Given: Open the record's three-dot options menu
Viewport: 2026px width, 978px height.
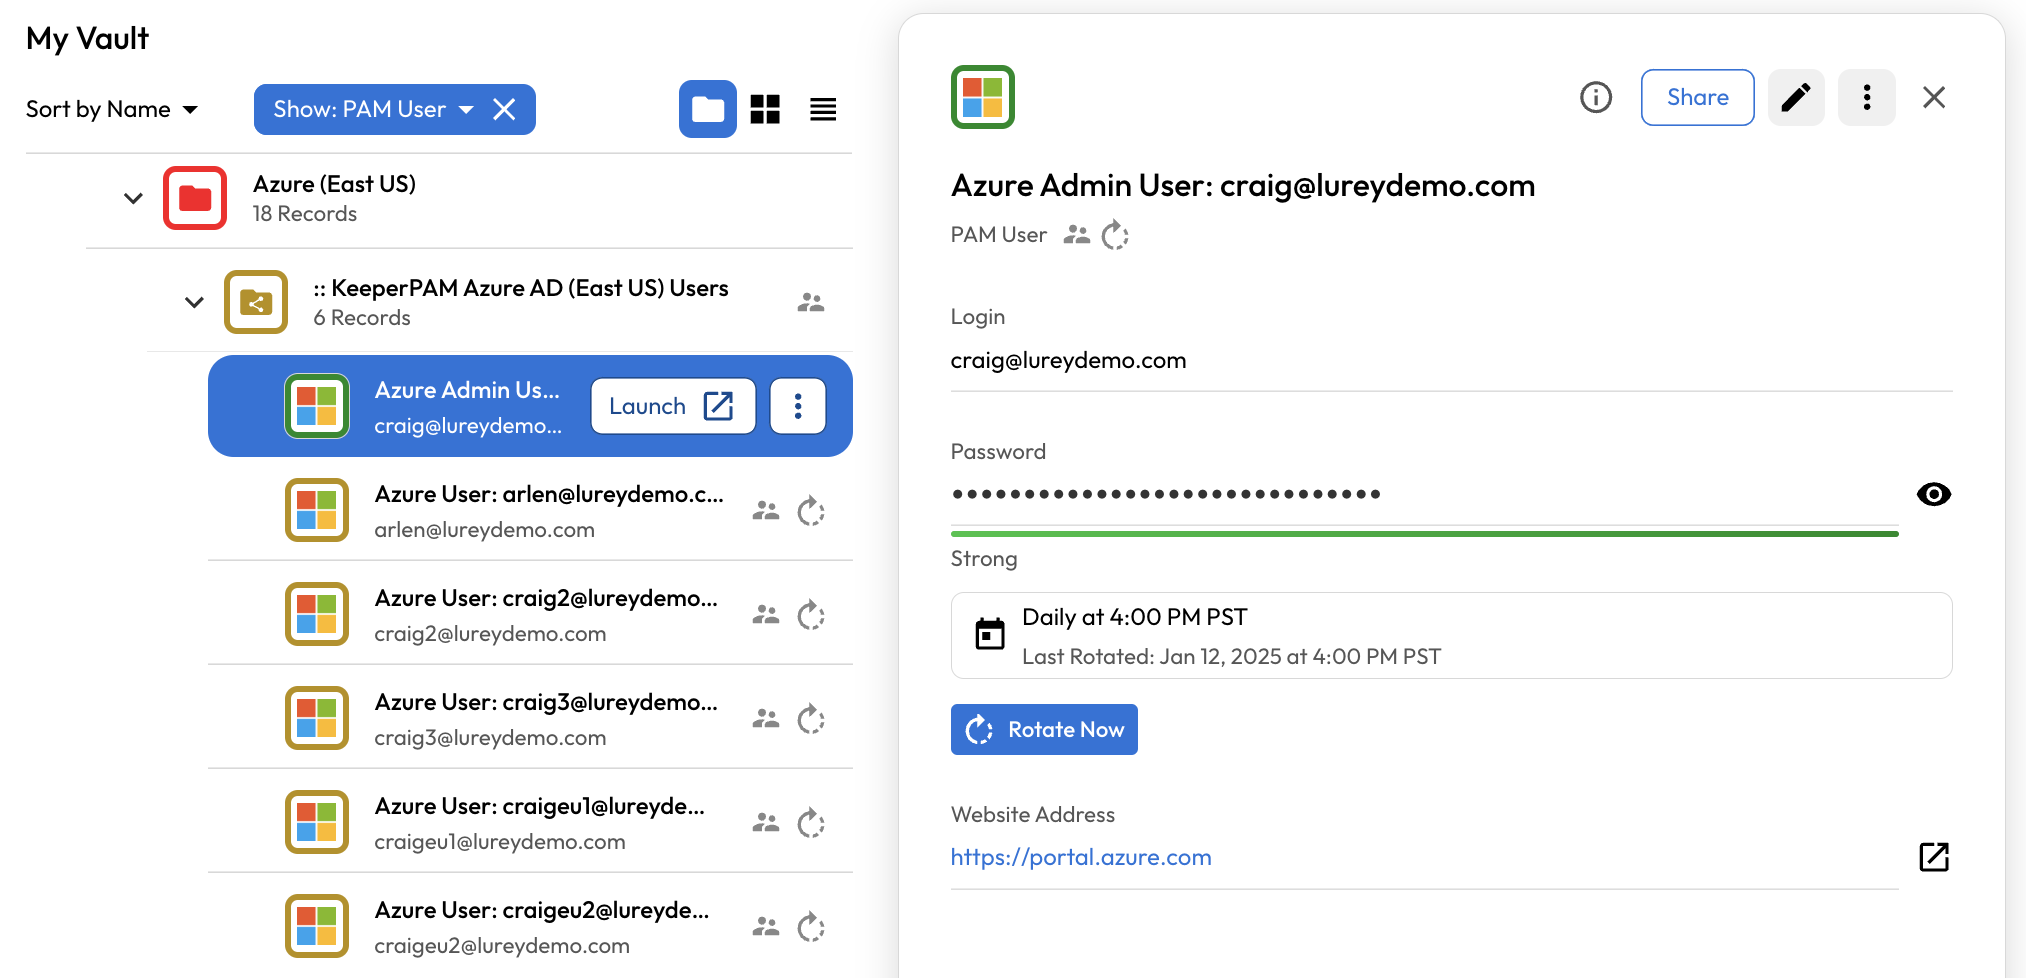Looking at the screenshot, I should point(1866,97).
